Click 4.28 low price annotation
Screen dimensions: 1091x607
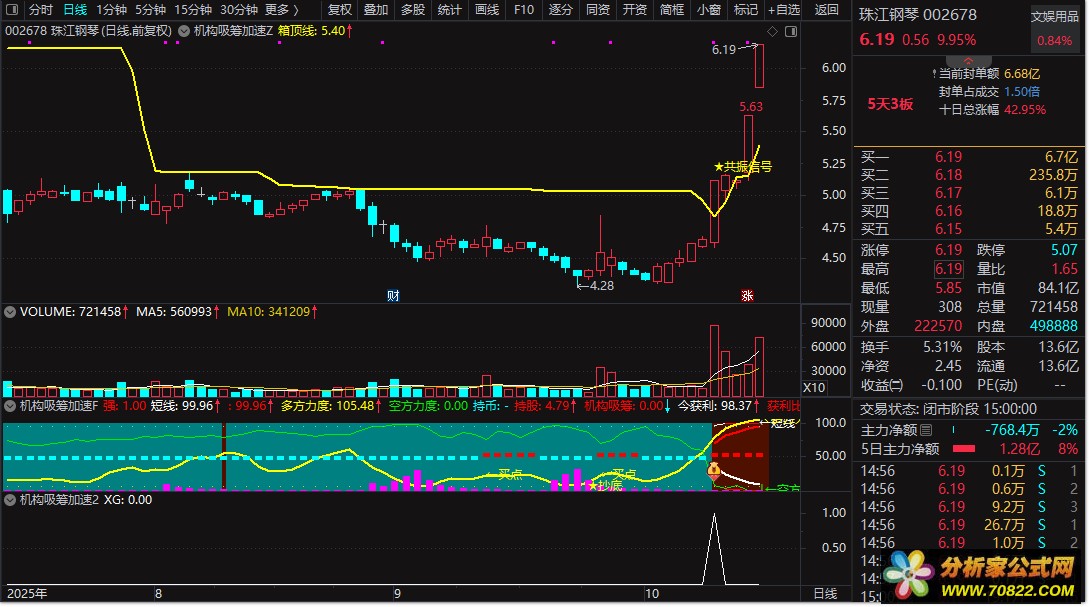601,285
